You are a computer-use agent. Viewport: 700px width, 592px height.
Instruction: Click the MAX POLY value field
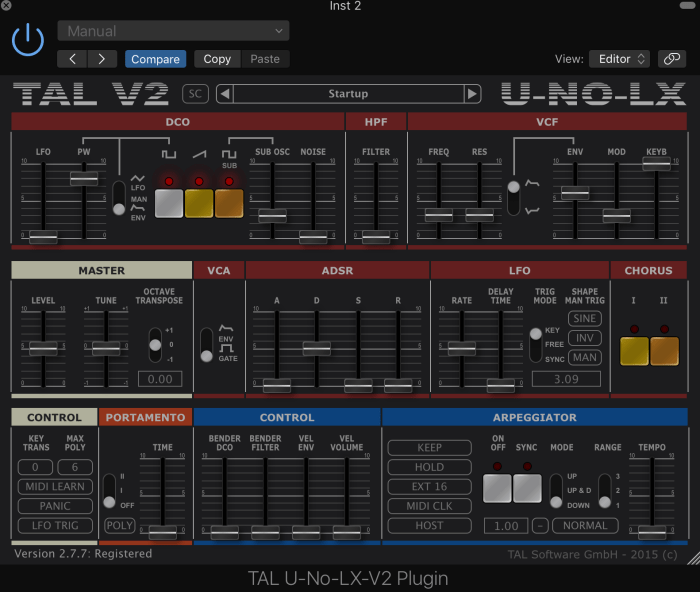tap(74, 467)
